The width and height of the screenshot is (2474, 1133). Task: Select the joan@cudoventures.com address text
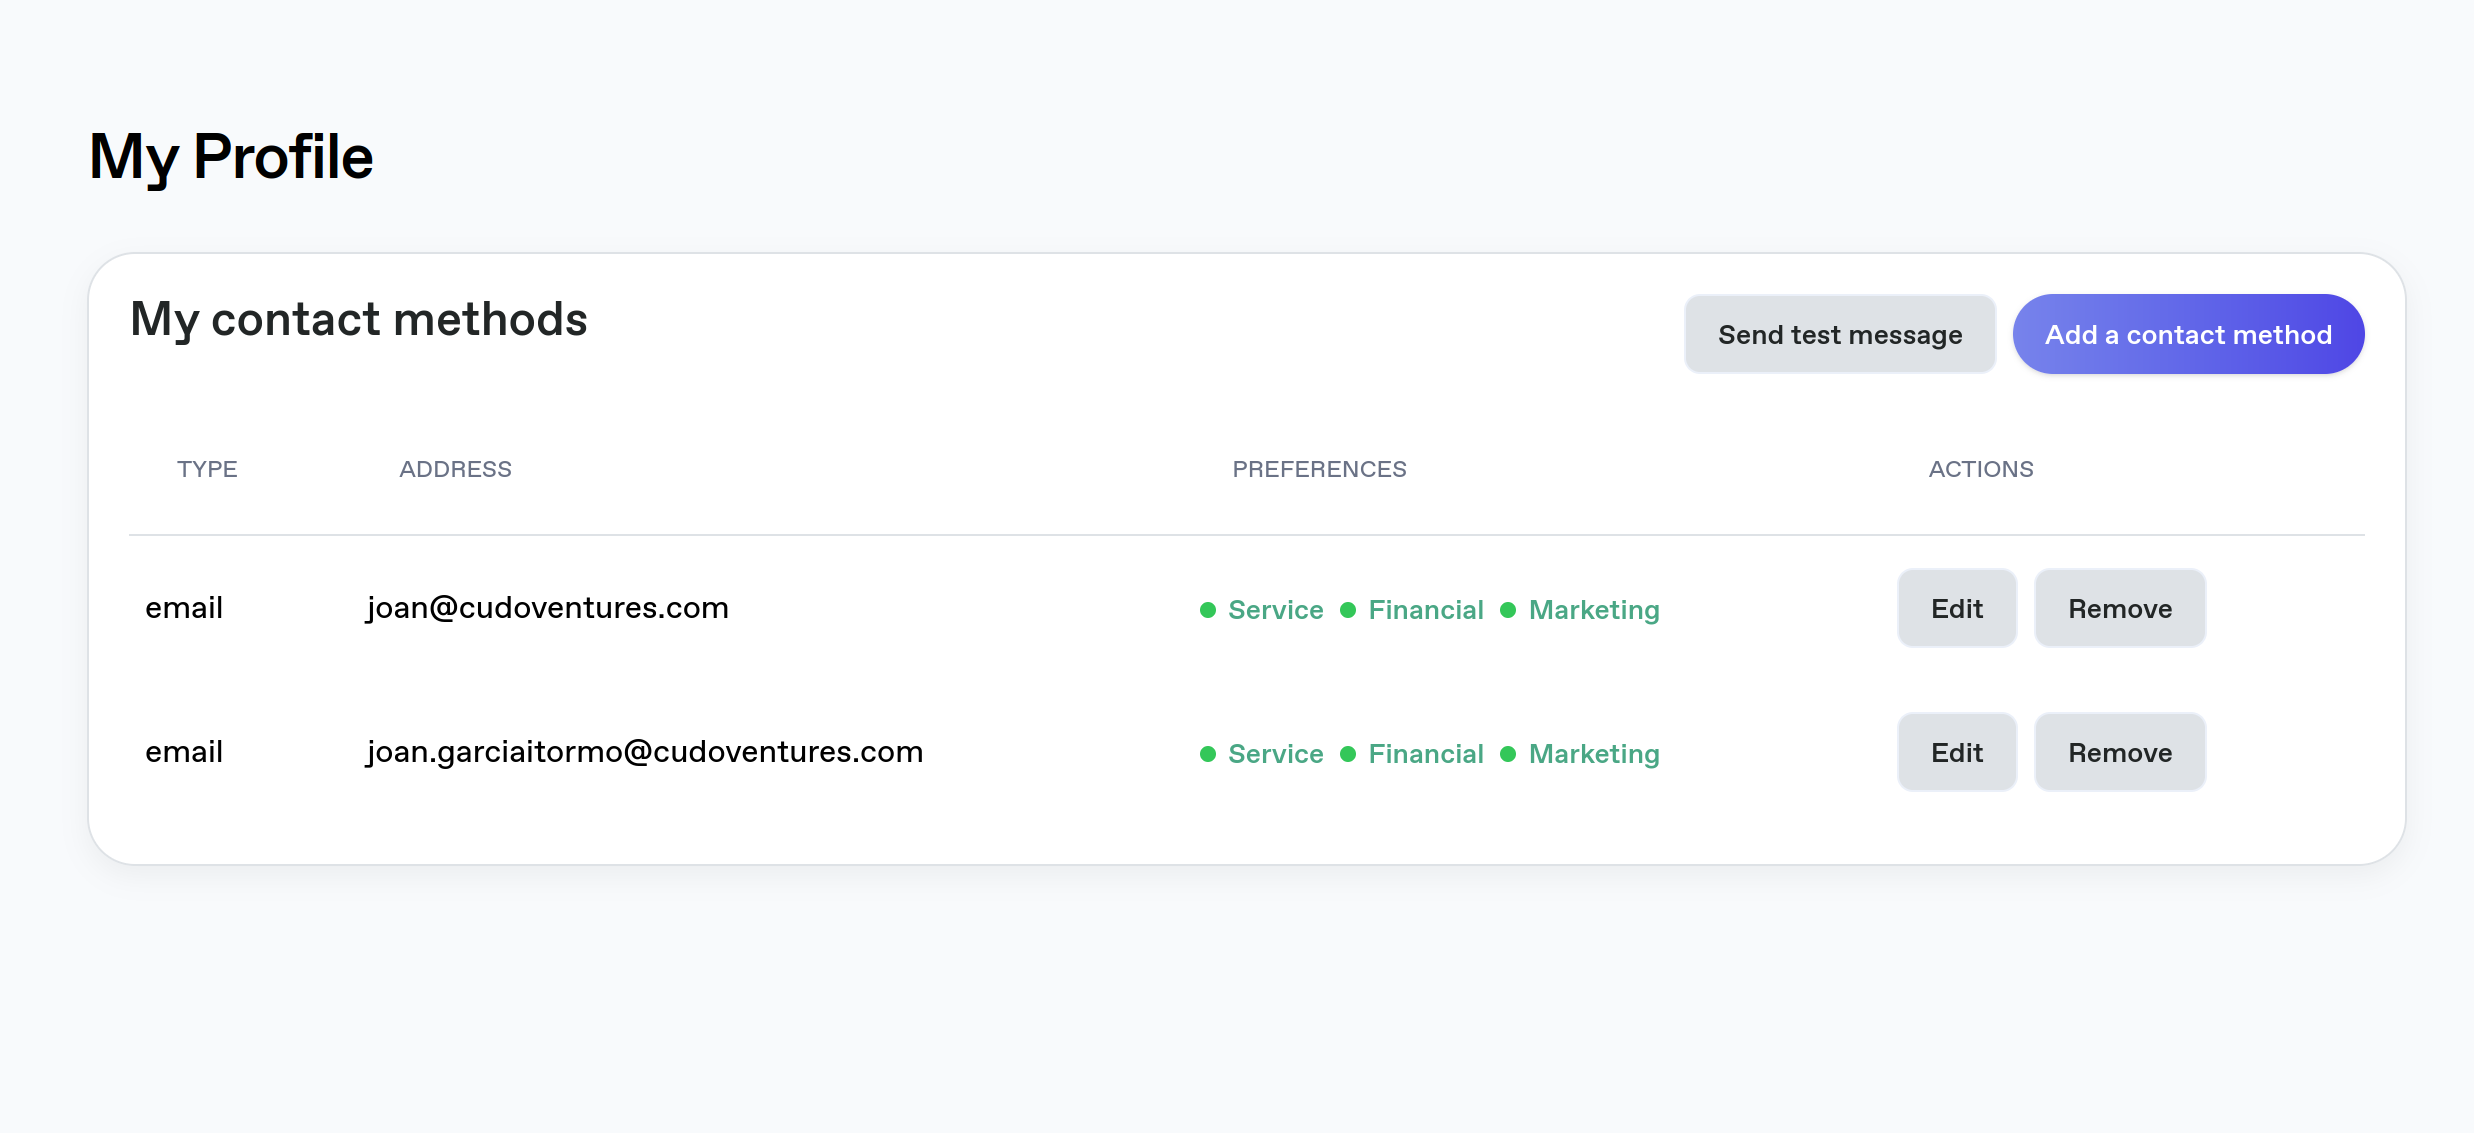coord(547,608)
